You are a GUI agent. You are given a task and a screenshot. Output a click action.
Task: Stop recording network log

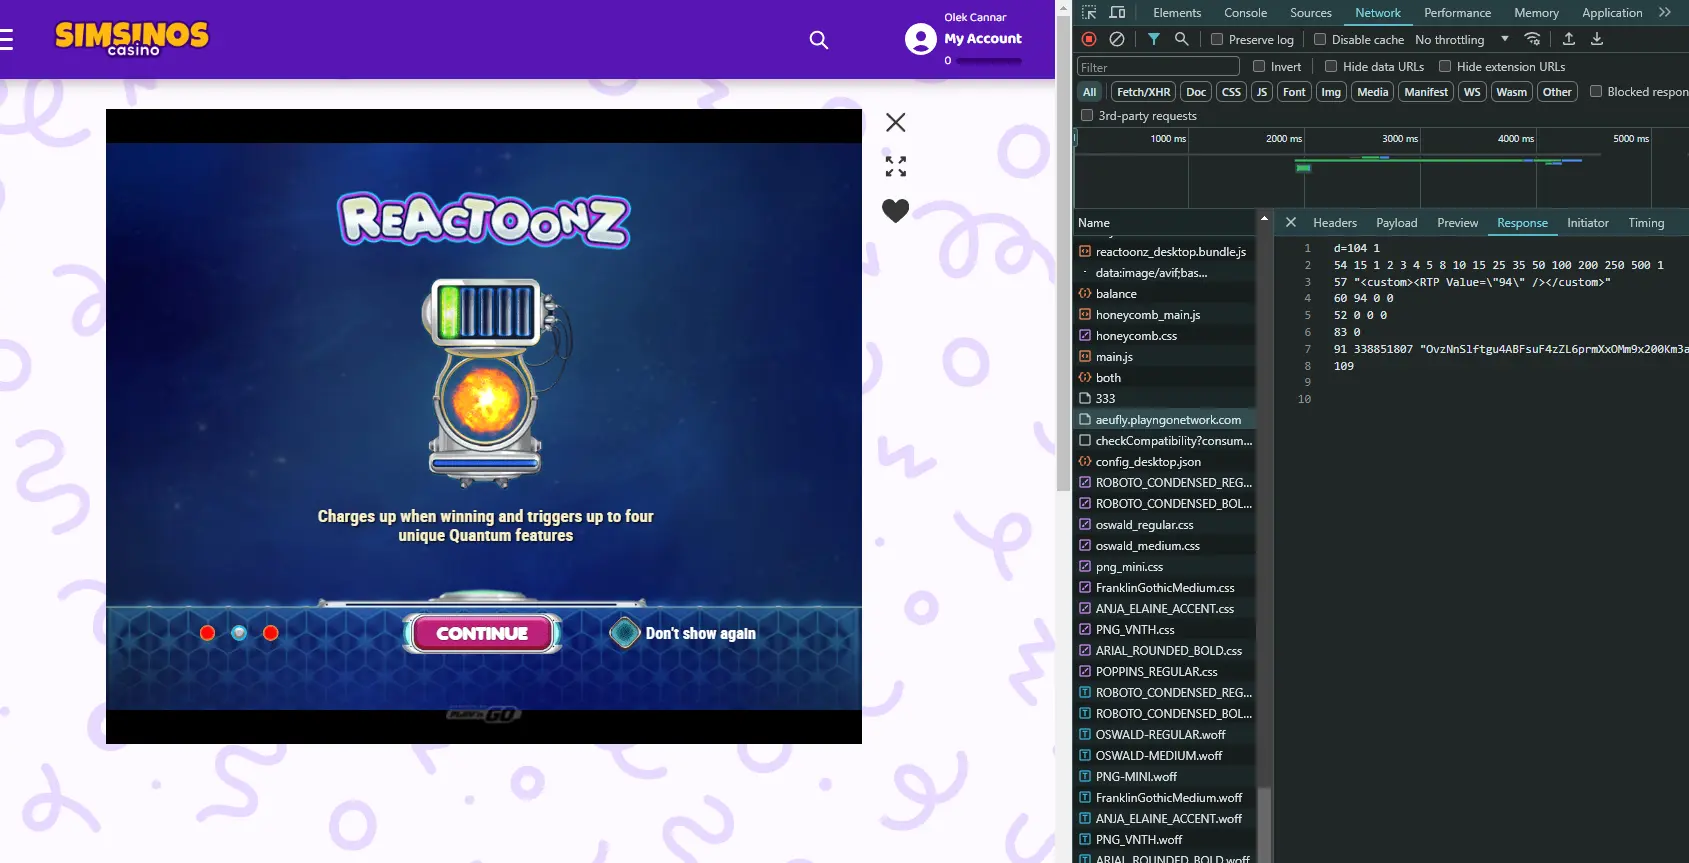click(x=1089, y=39)
